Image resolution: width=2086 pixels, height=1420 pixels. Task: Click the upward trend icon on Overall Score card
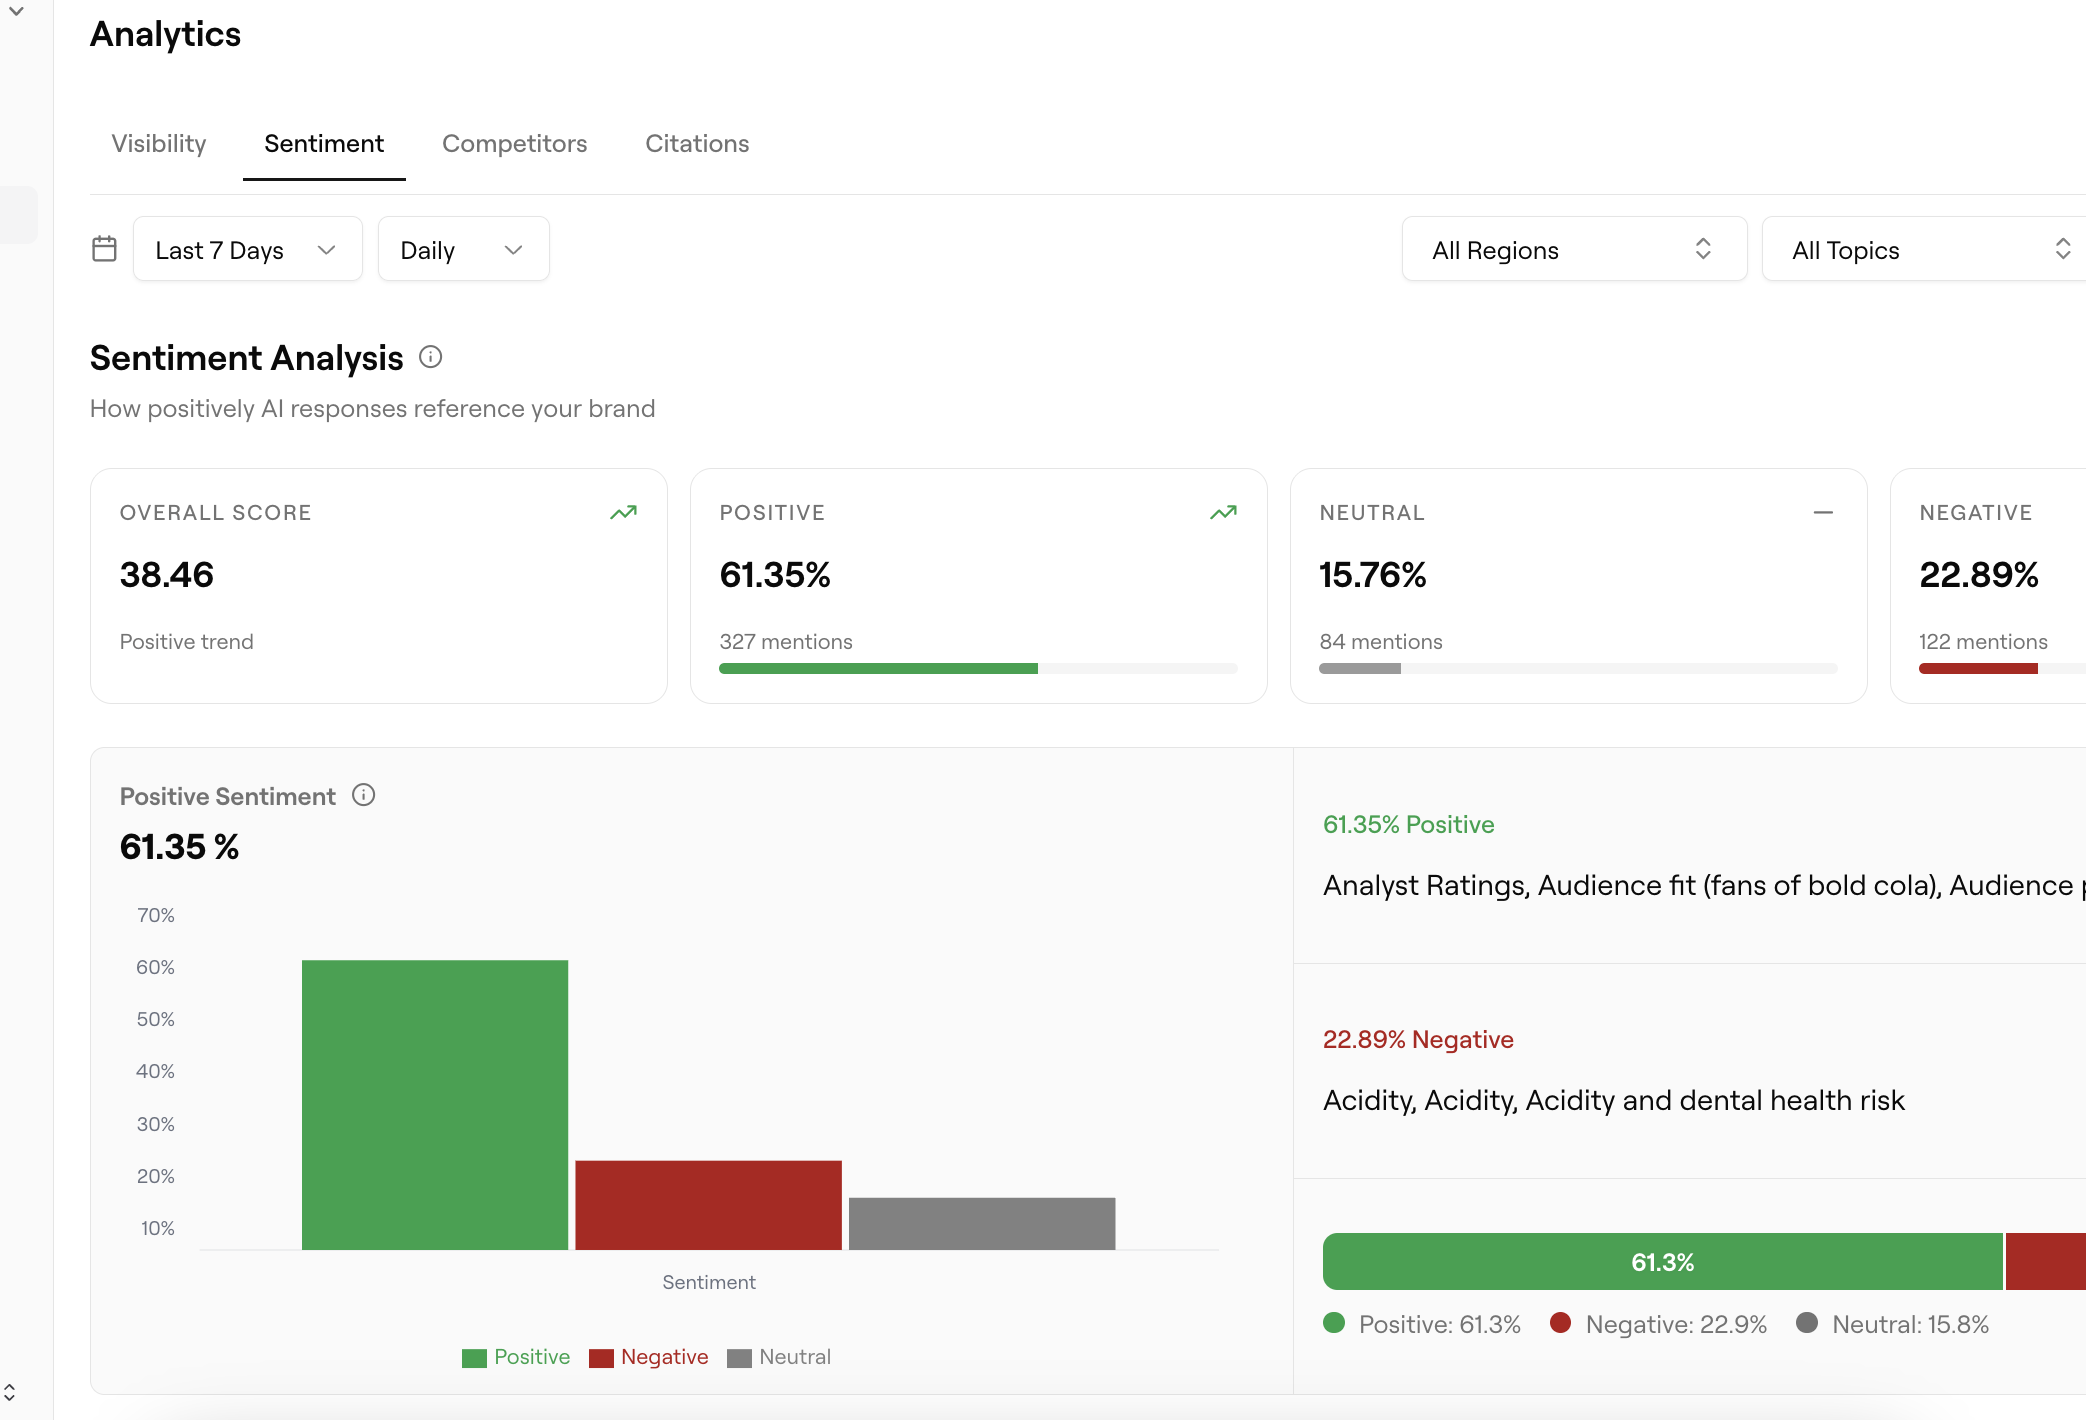[623, 513]
